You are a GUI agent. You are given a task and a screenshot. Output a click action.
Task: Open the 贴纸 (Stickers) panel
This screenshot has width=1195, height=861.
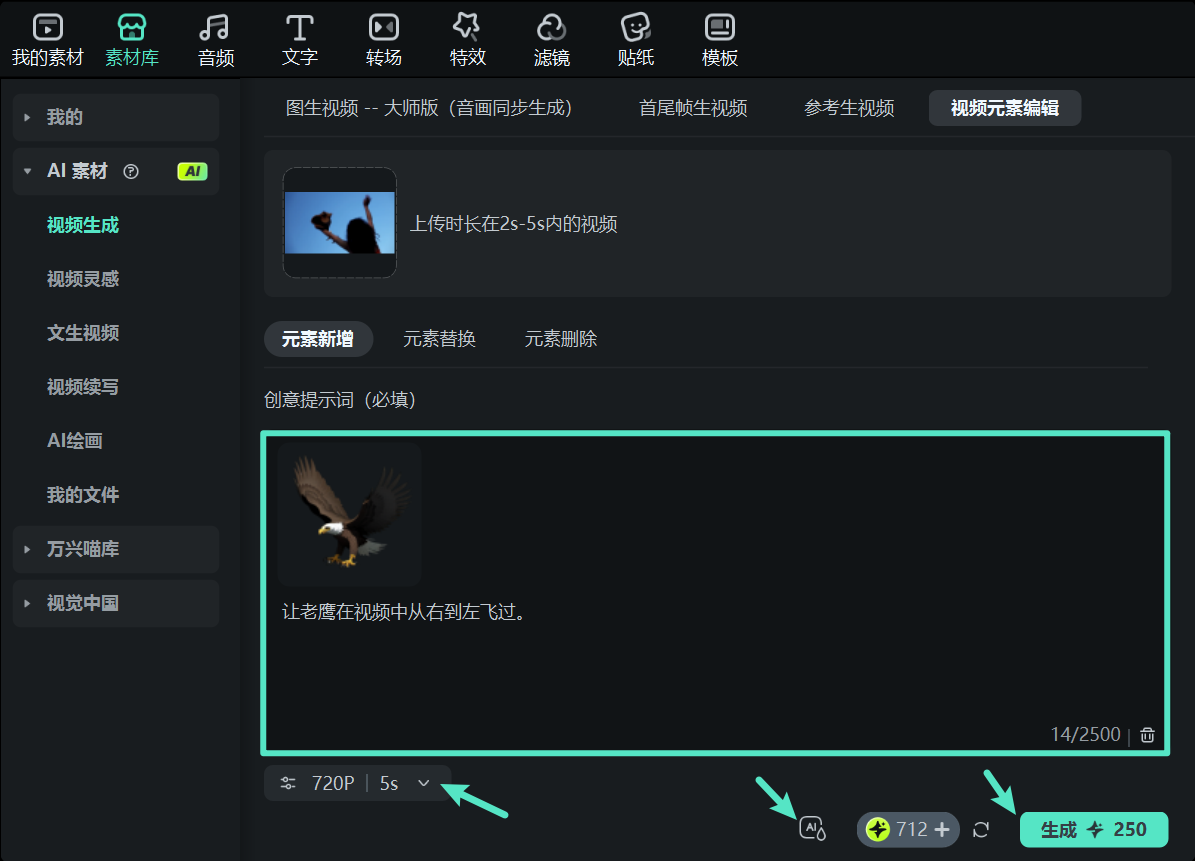tap(635, 38)
